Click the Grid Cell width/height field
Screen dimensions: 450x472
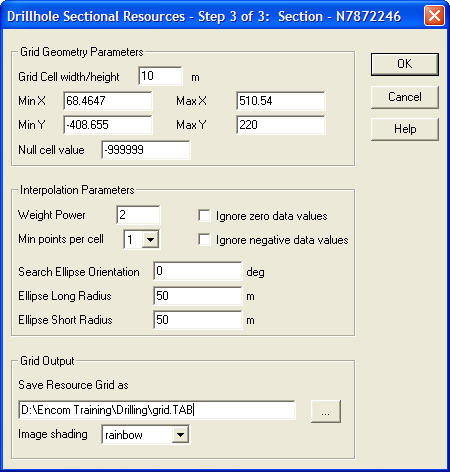click(x=160, y=76)
